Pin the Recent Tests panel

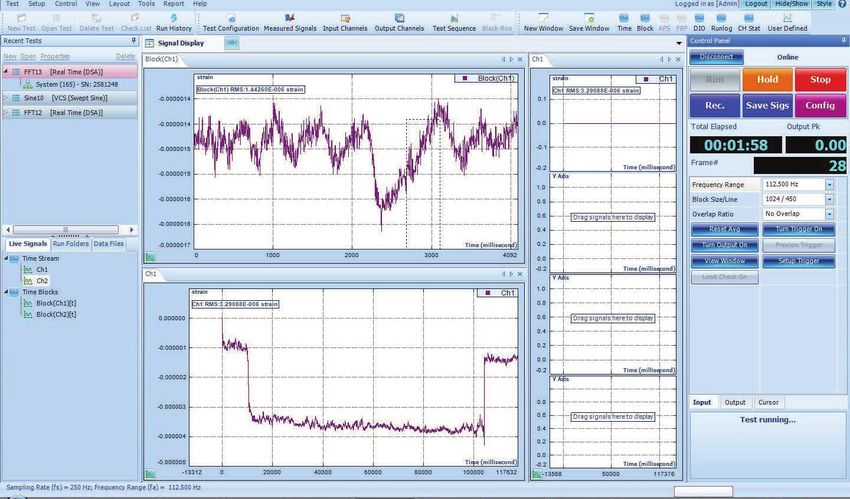coord(134,41)
